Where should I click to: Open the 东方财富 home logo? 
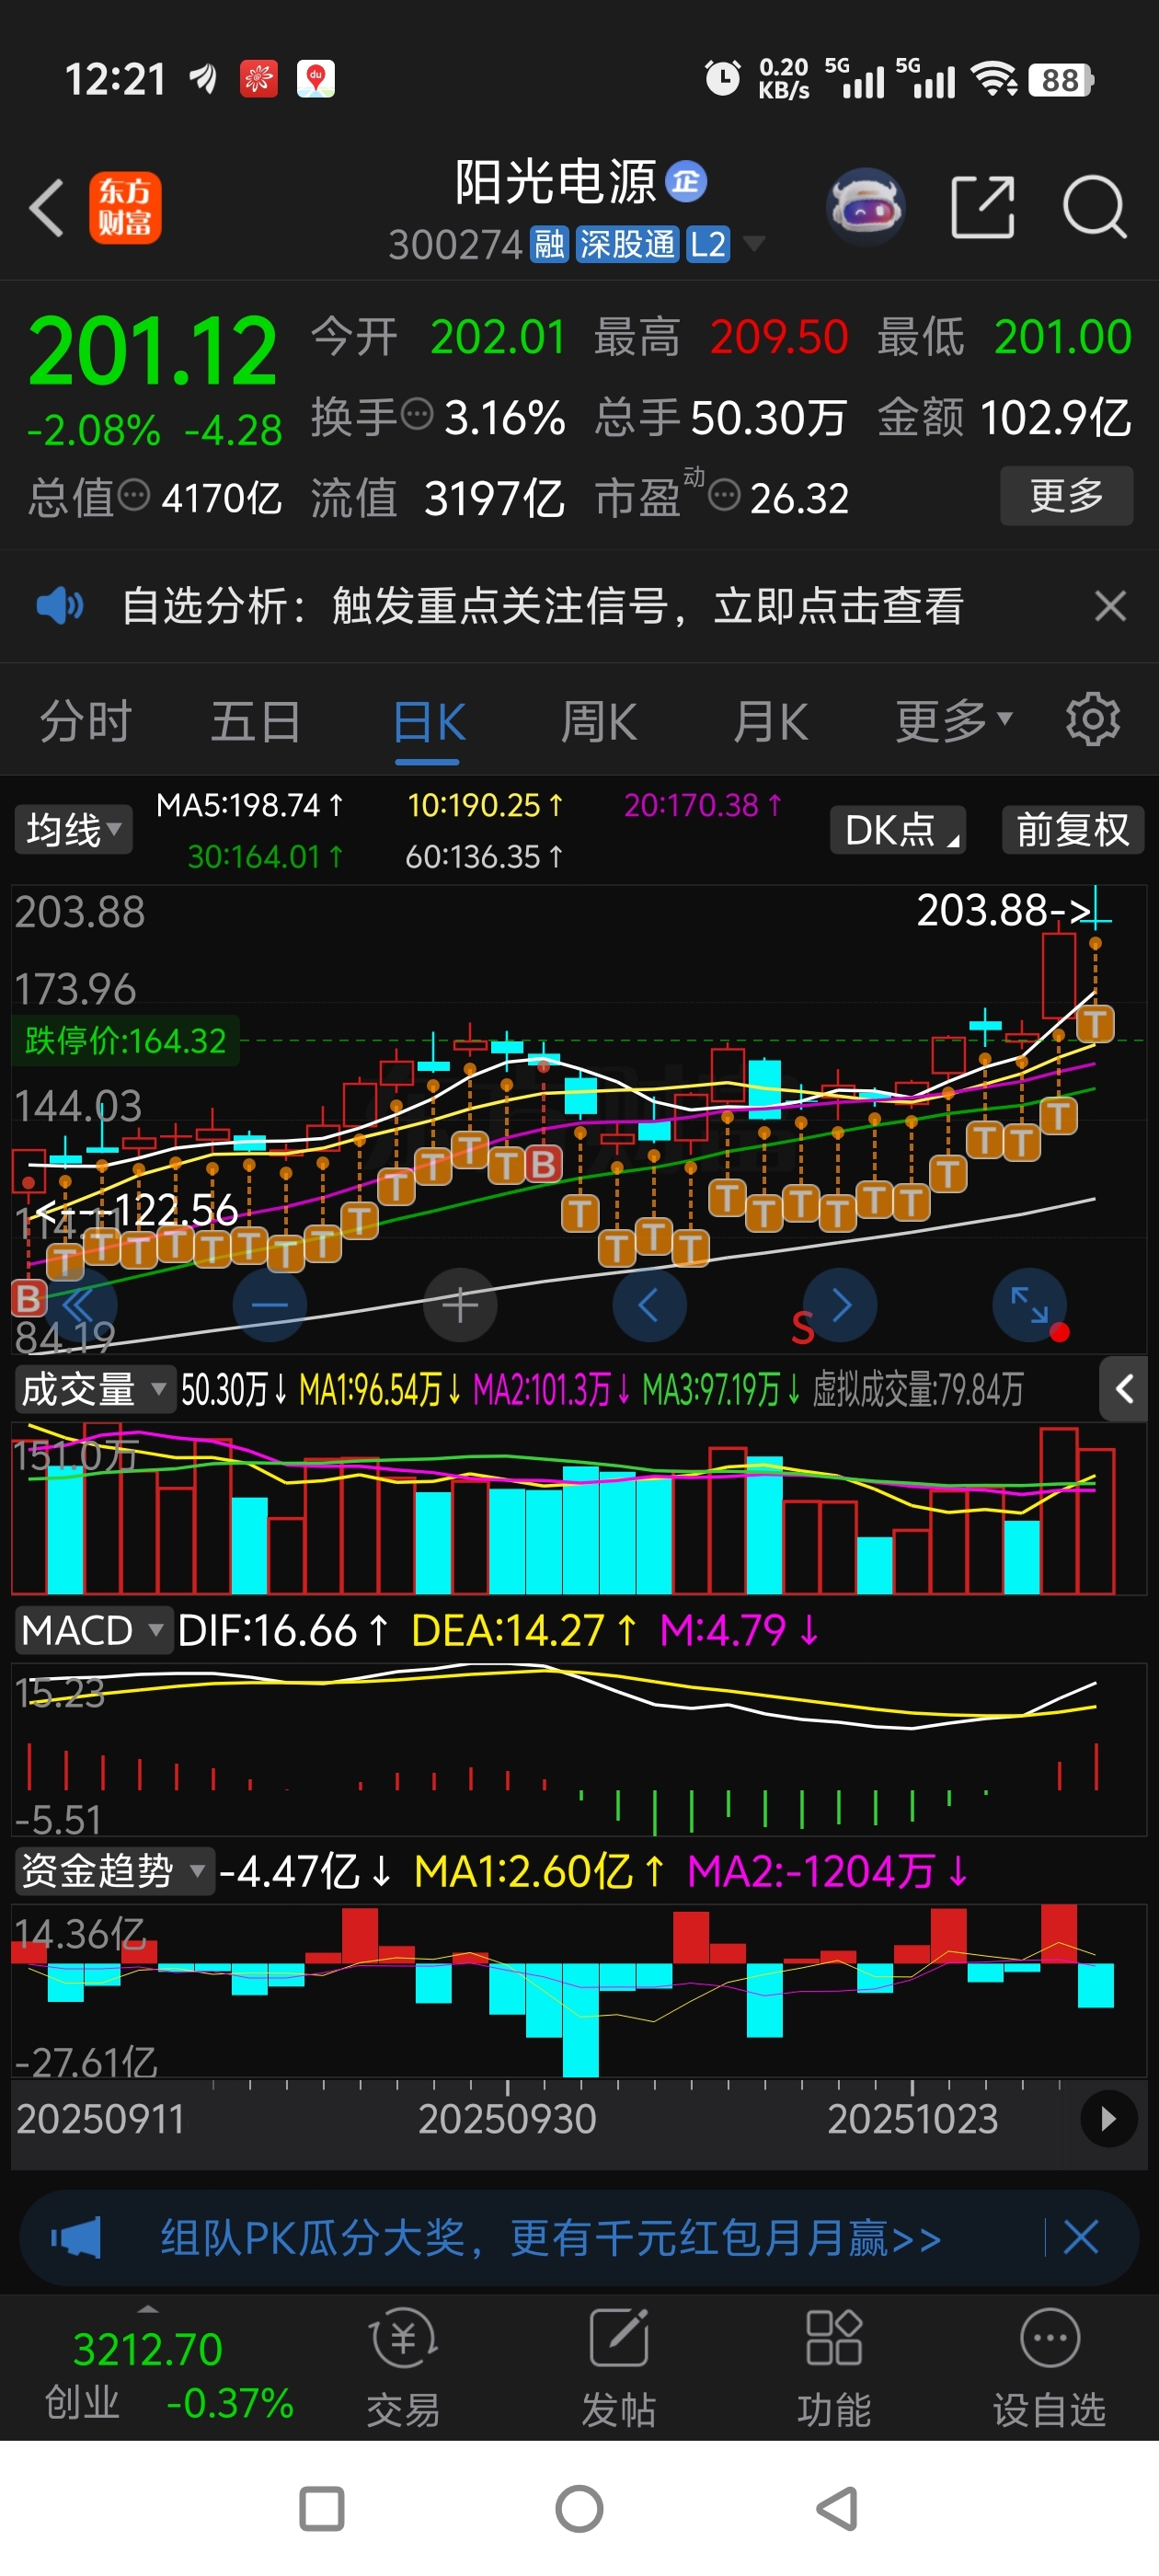tap(125, 208)
